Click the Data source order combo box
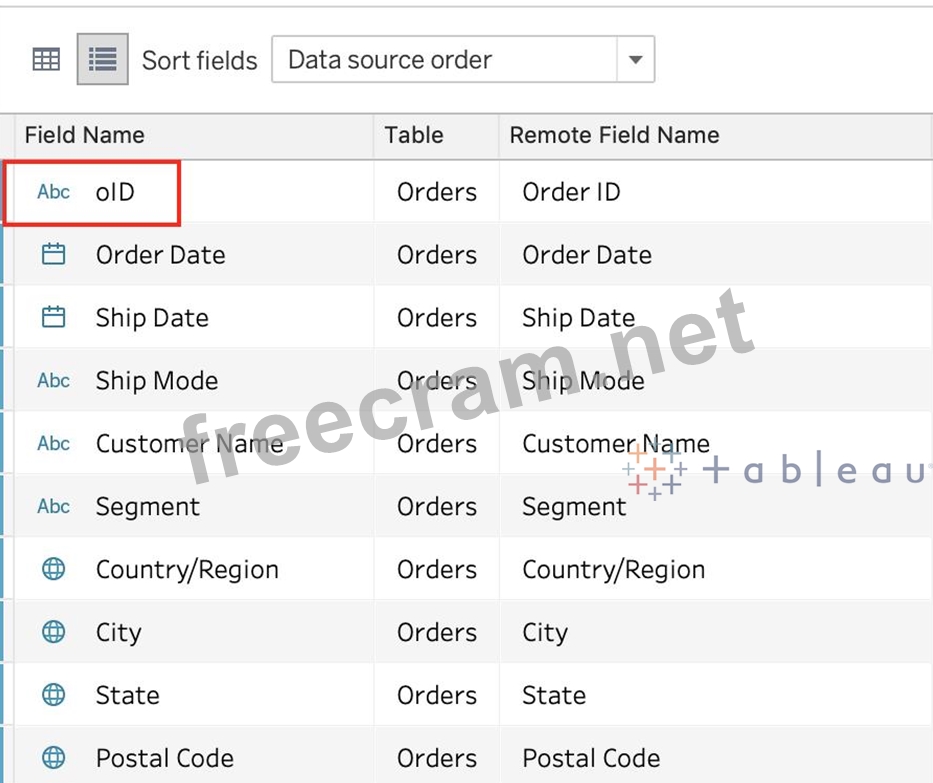 (445, 60)
